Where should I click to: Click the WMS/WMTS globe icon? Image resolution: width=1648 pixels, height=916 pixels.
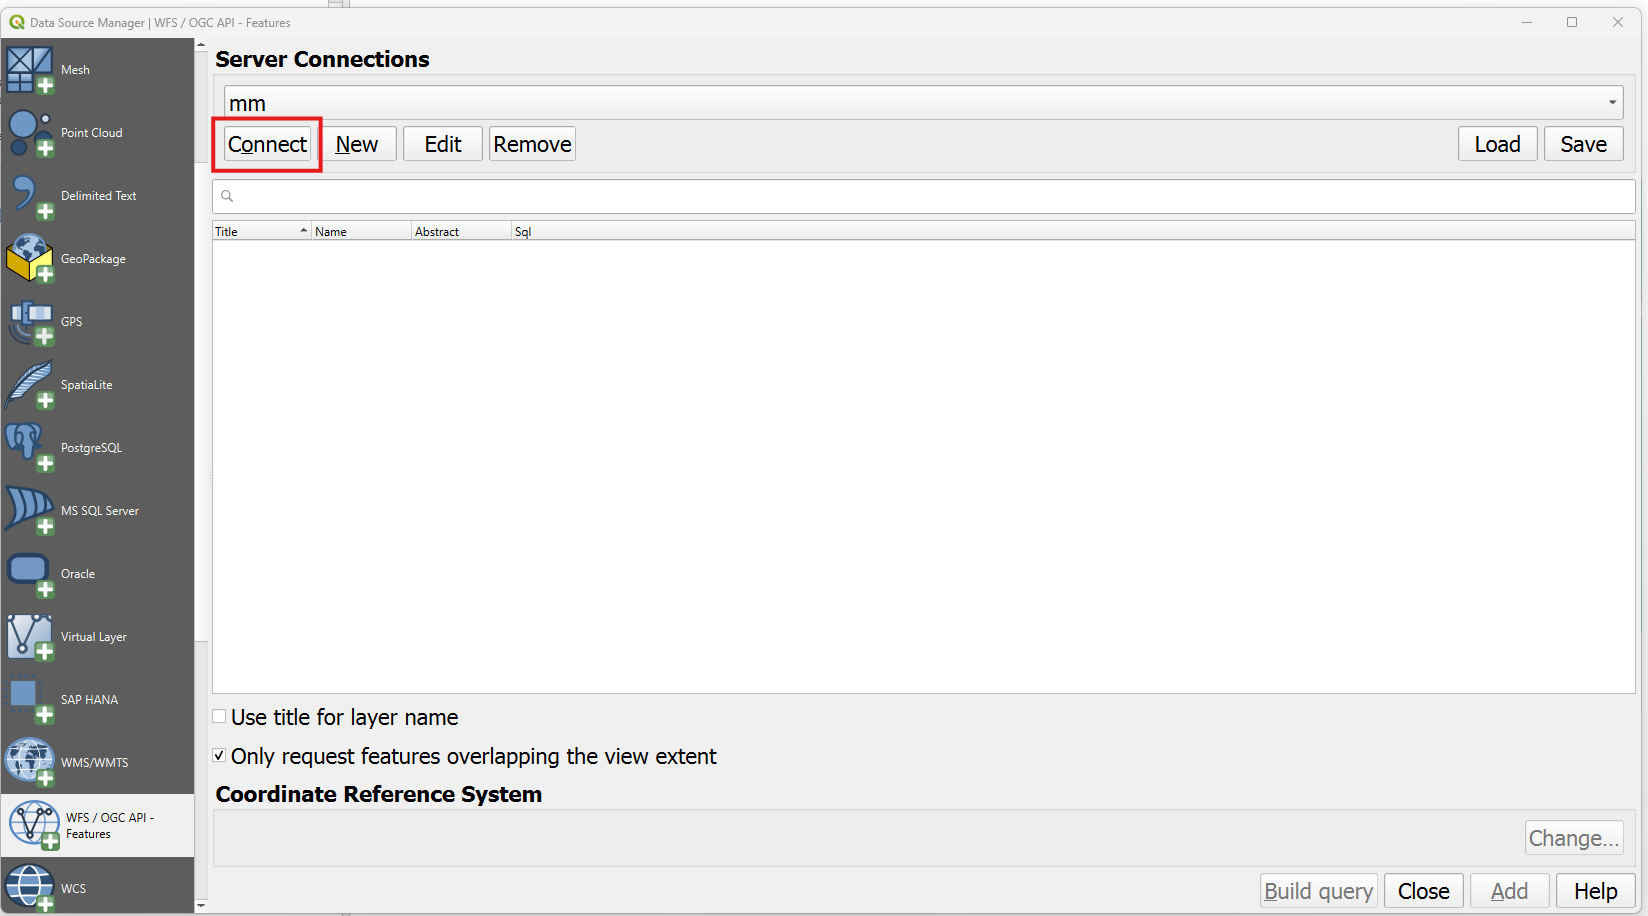29,762
